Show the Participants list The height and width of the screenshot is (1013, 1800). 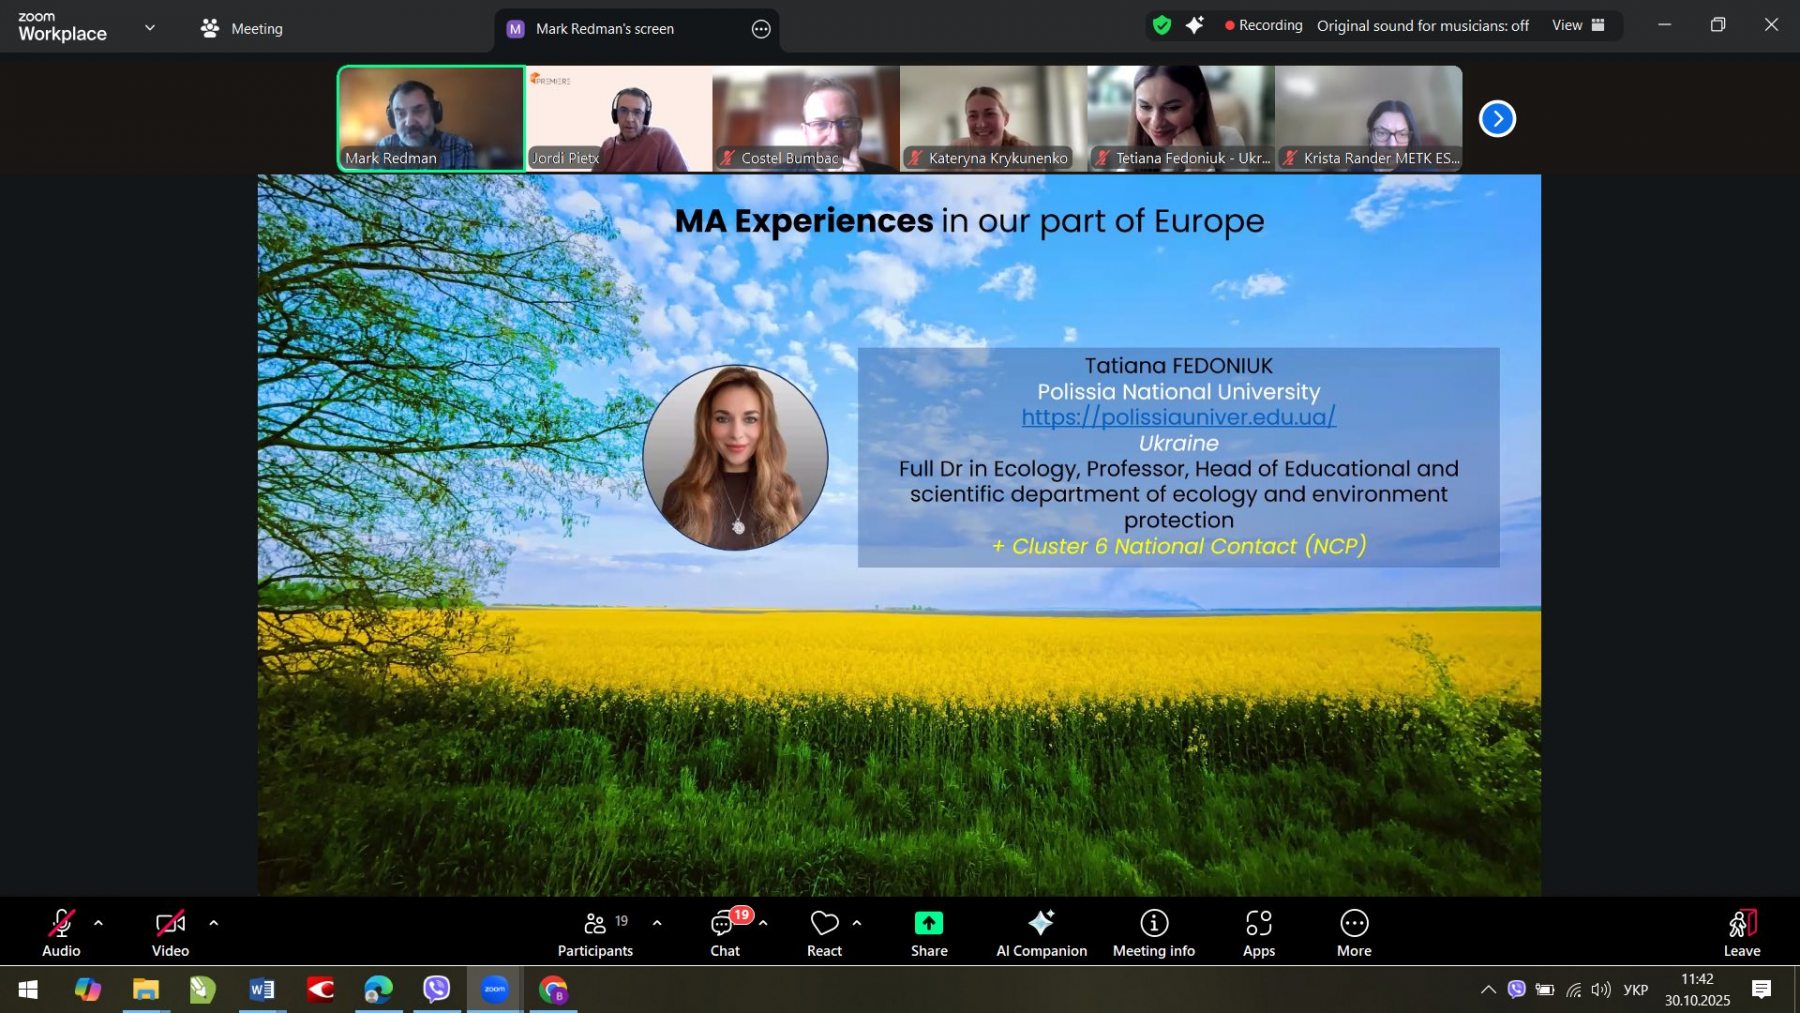[x=595, y=931]
